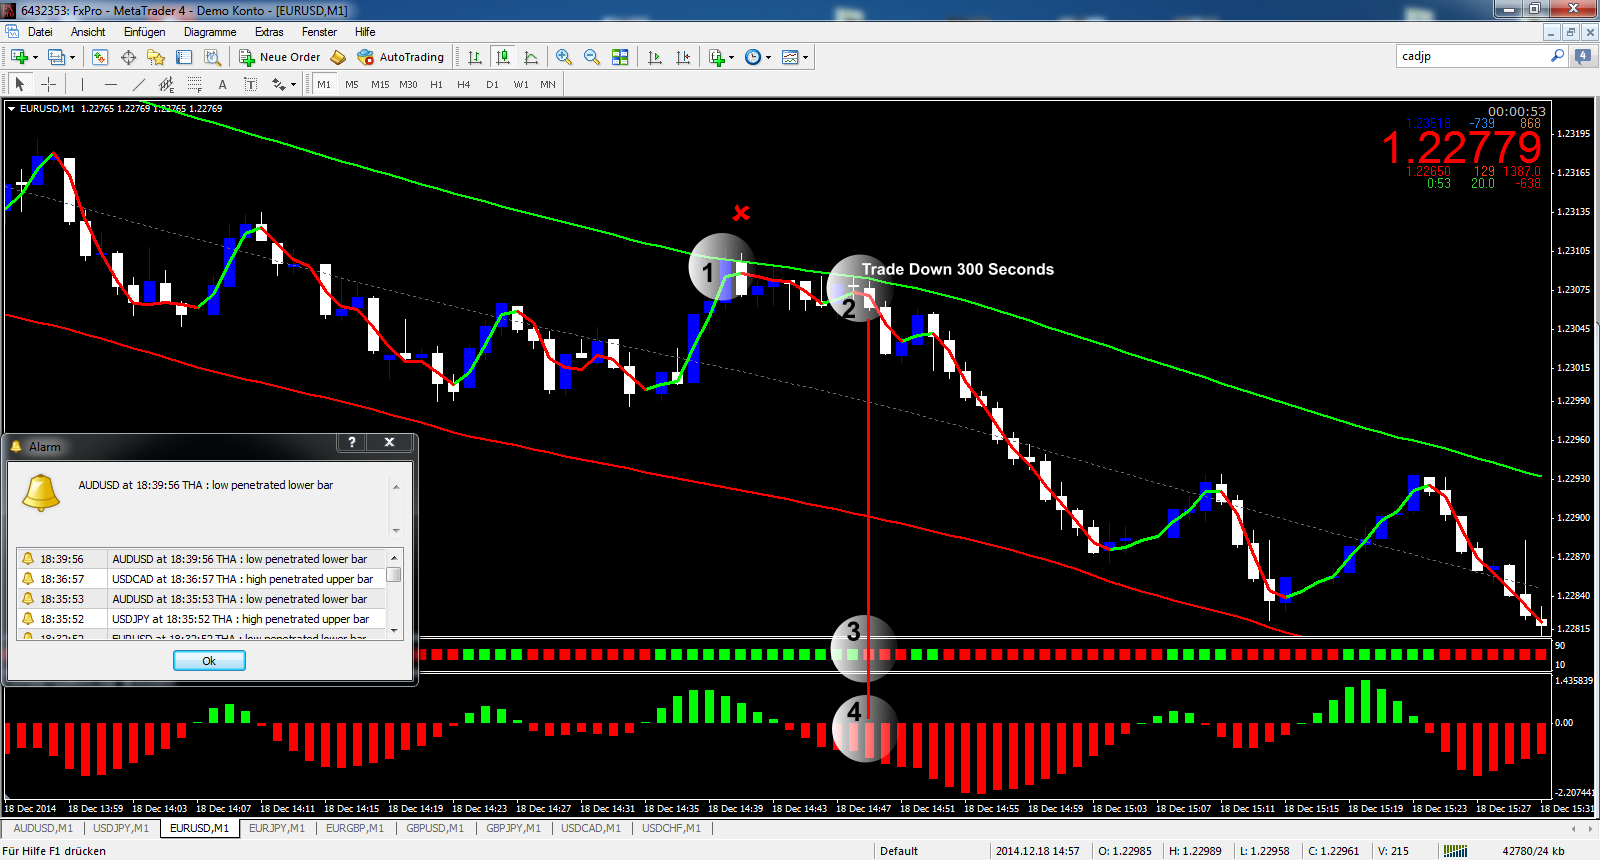The image size is (1600, 860).
Task: Open the Extras menu
Action: [x=269, y=32]
